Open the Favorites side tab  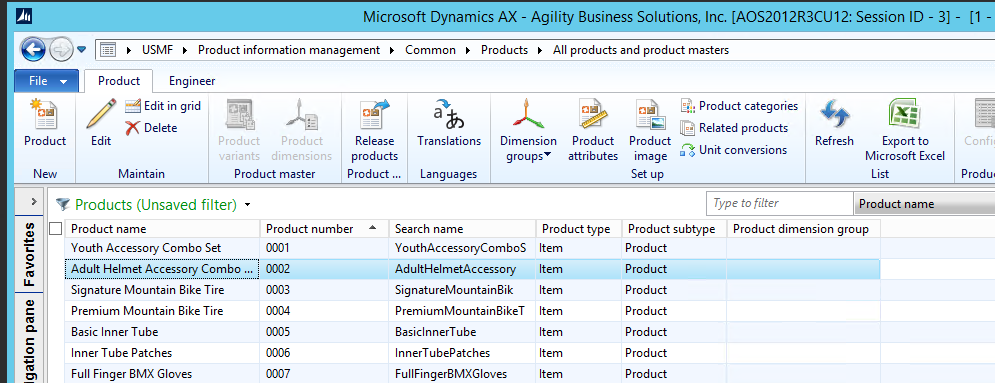(29, 255)
